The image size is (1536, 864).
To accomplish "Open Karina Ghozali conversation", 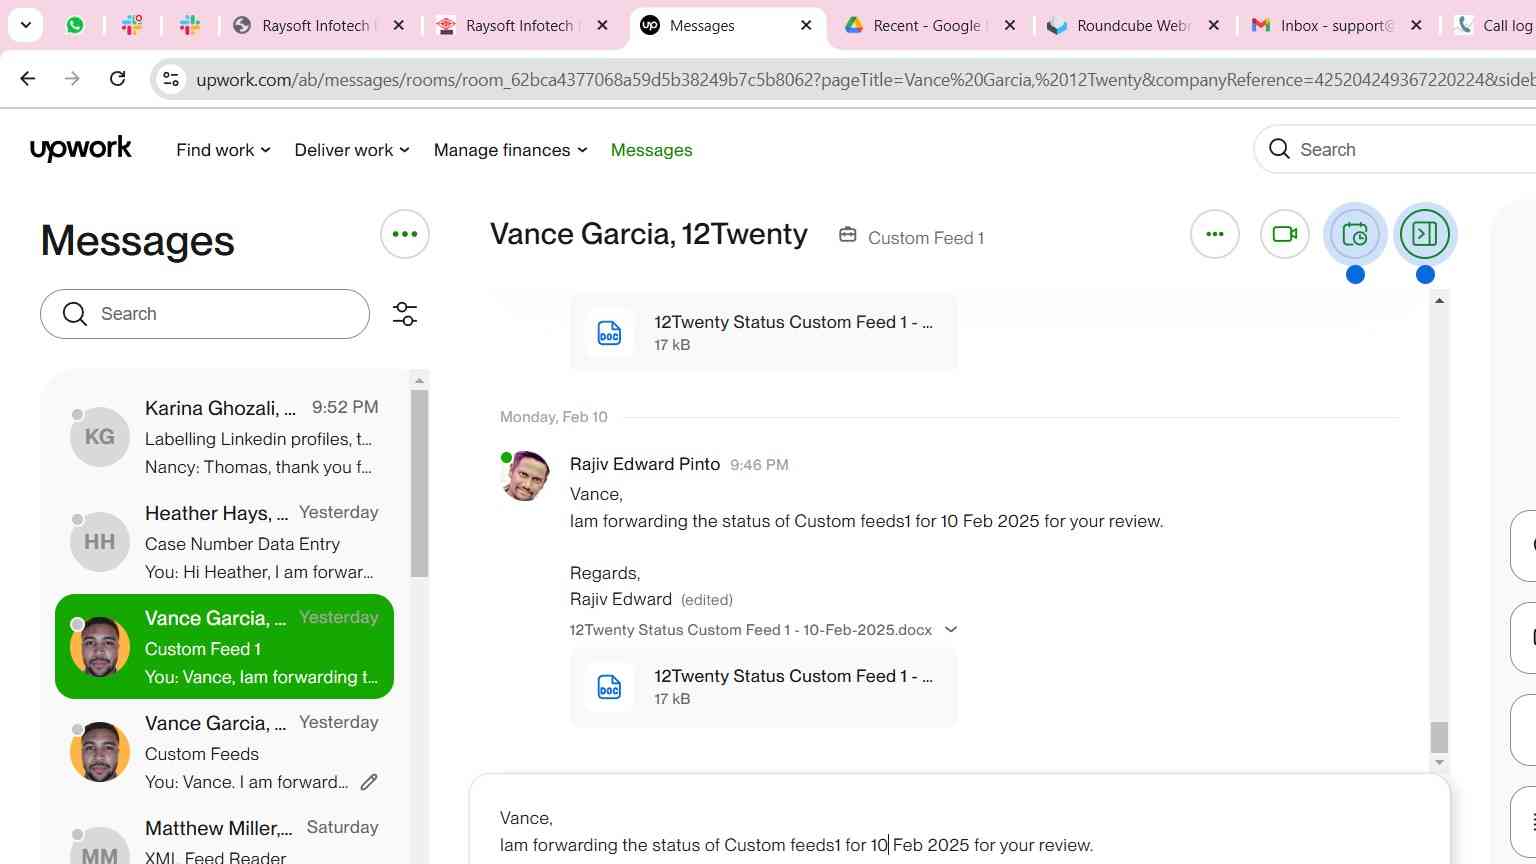I will click(224, 437).
